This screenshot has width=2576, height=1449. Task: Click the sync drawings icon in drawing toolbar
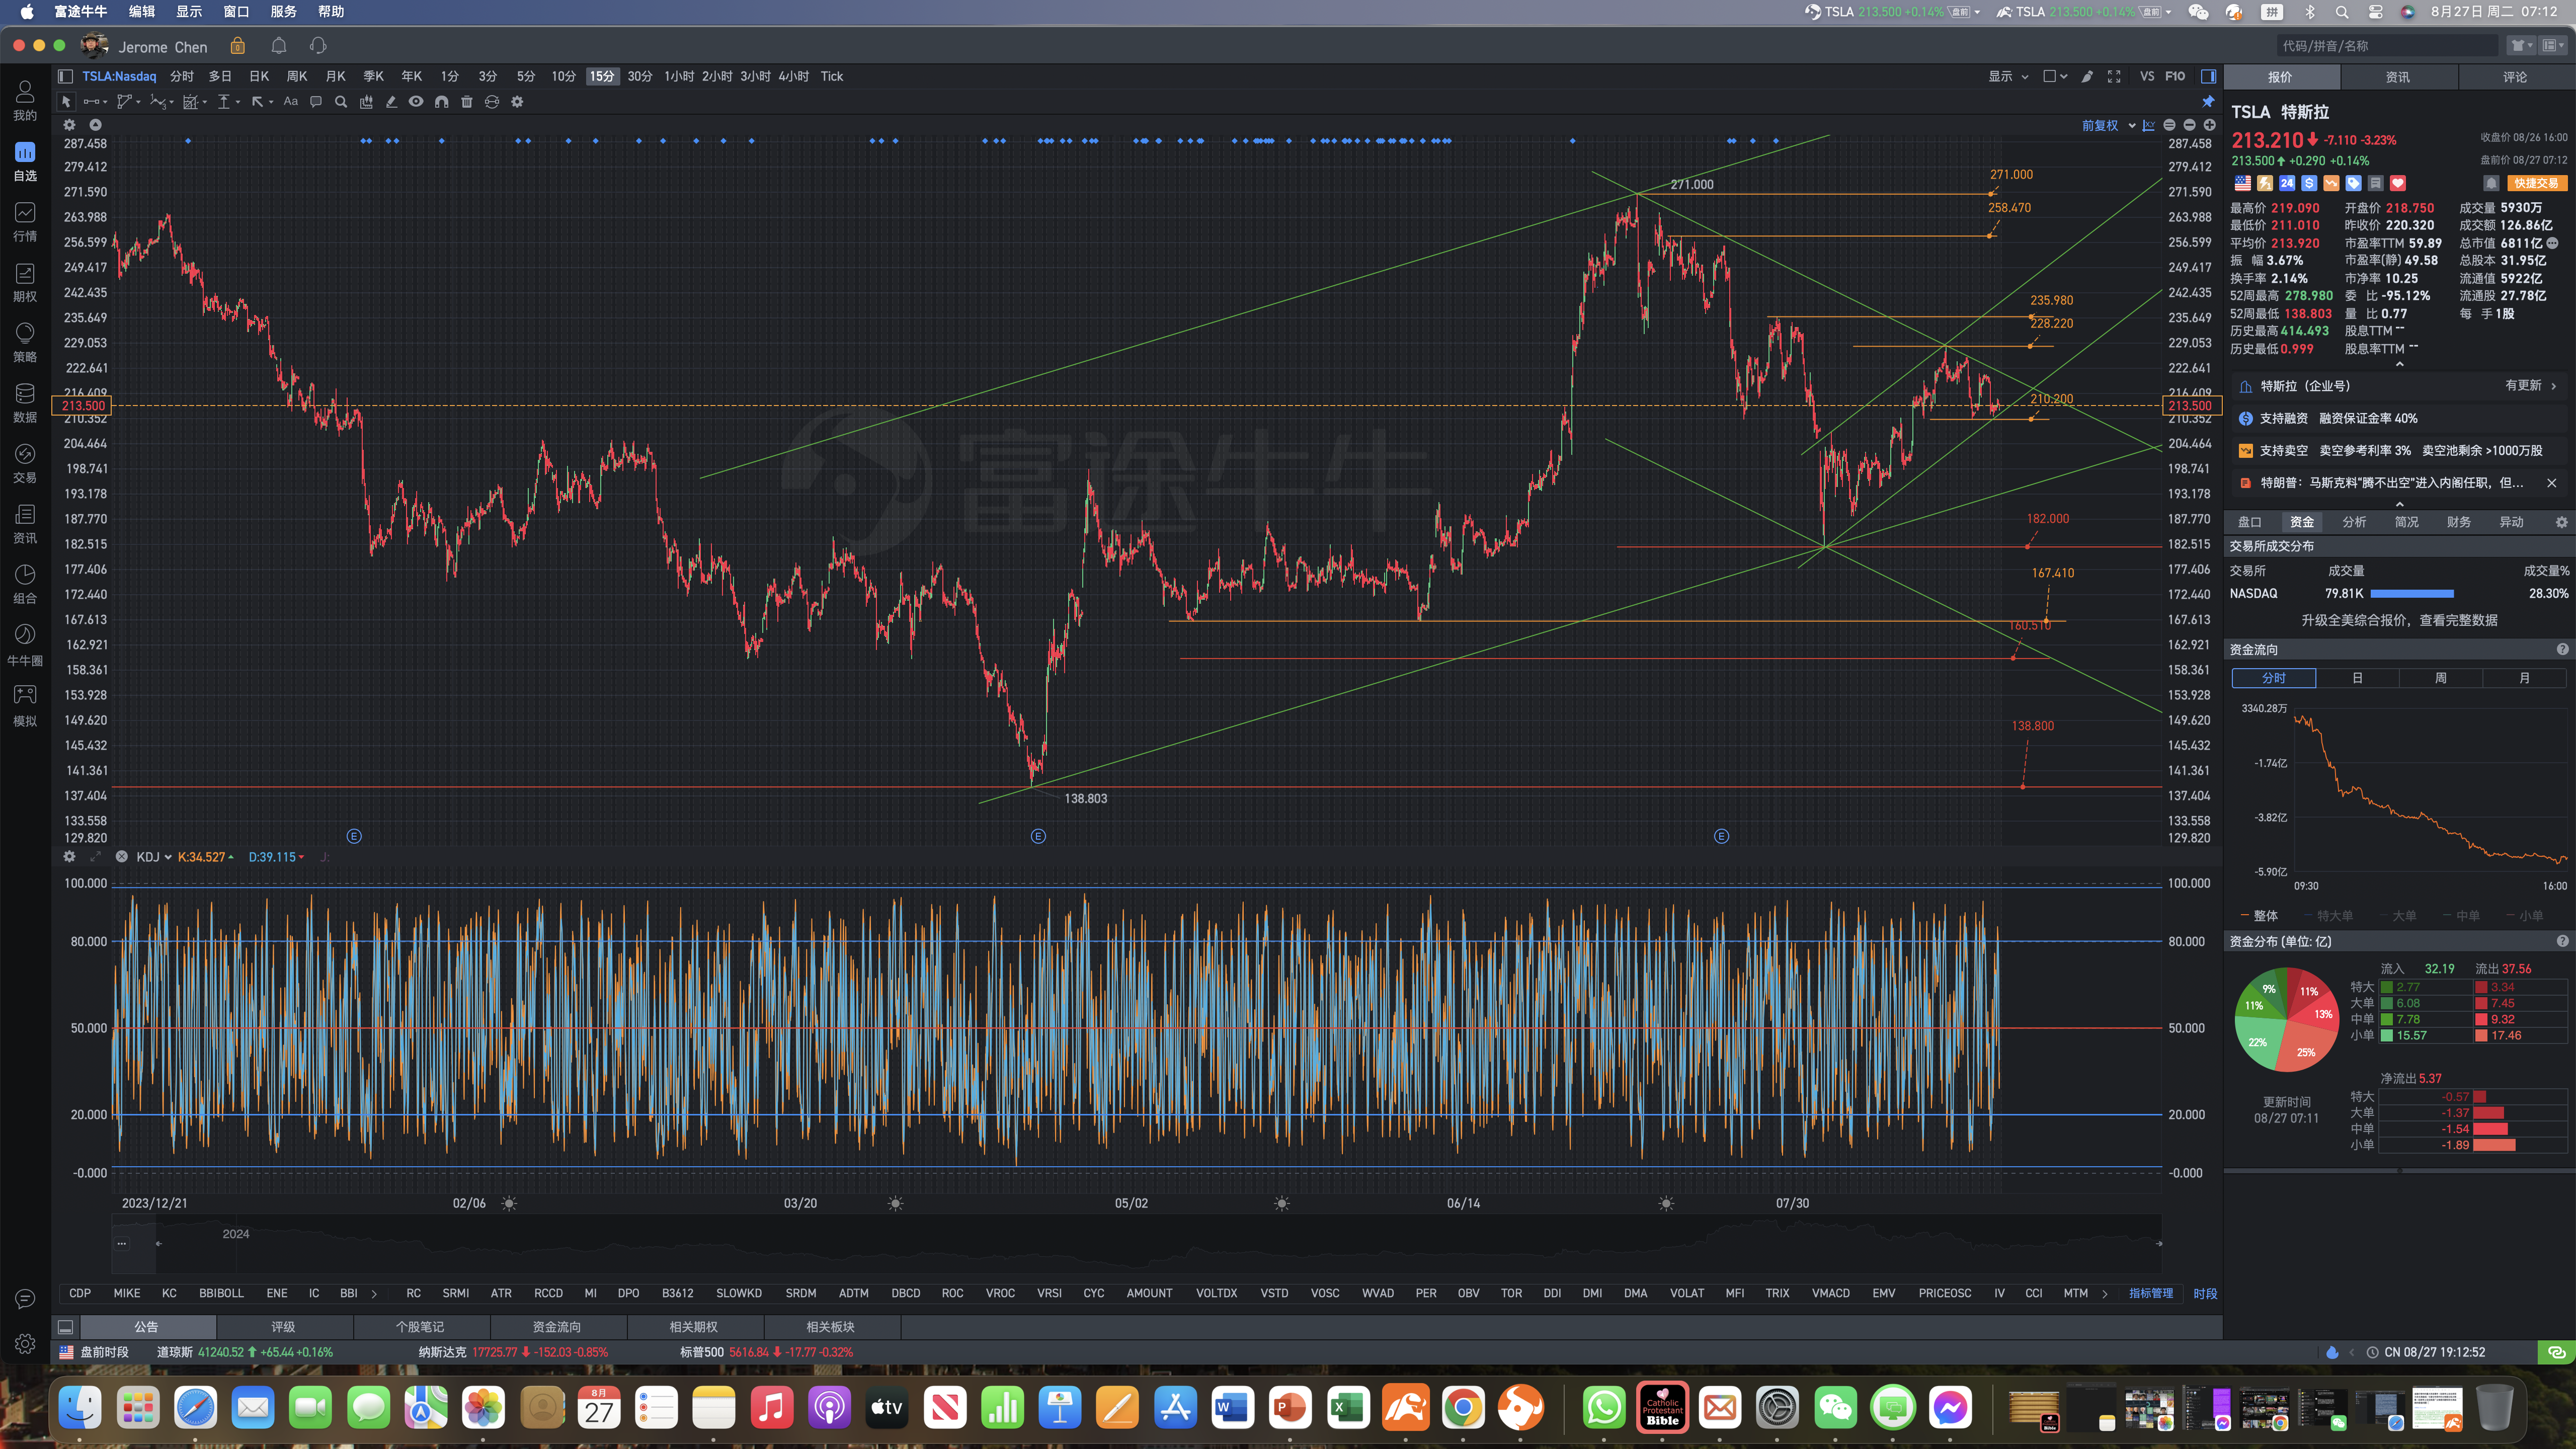click(x=492, y=102)
